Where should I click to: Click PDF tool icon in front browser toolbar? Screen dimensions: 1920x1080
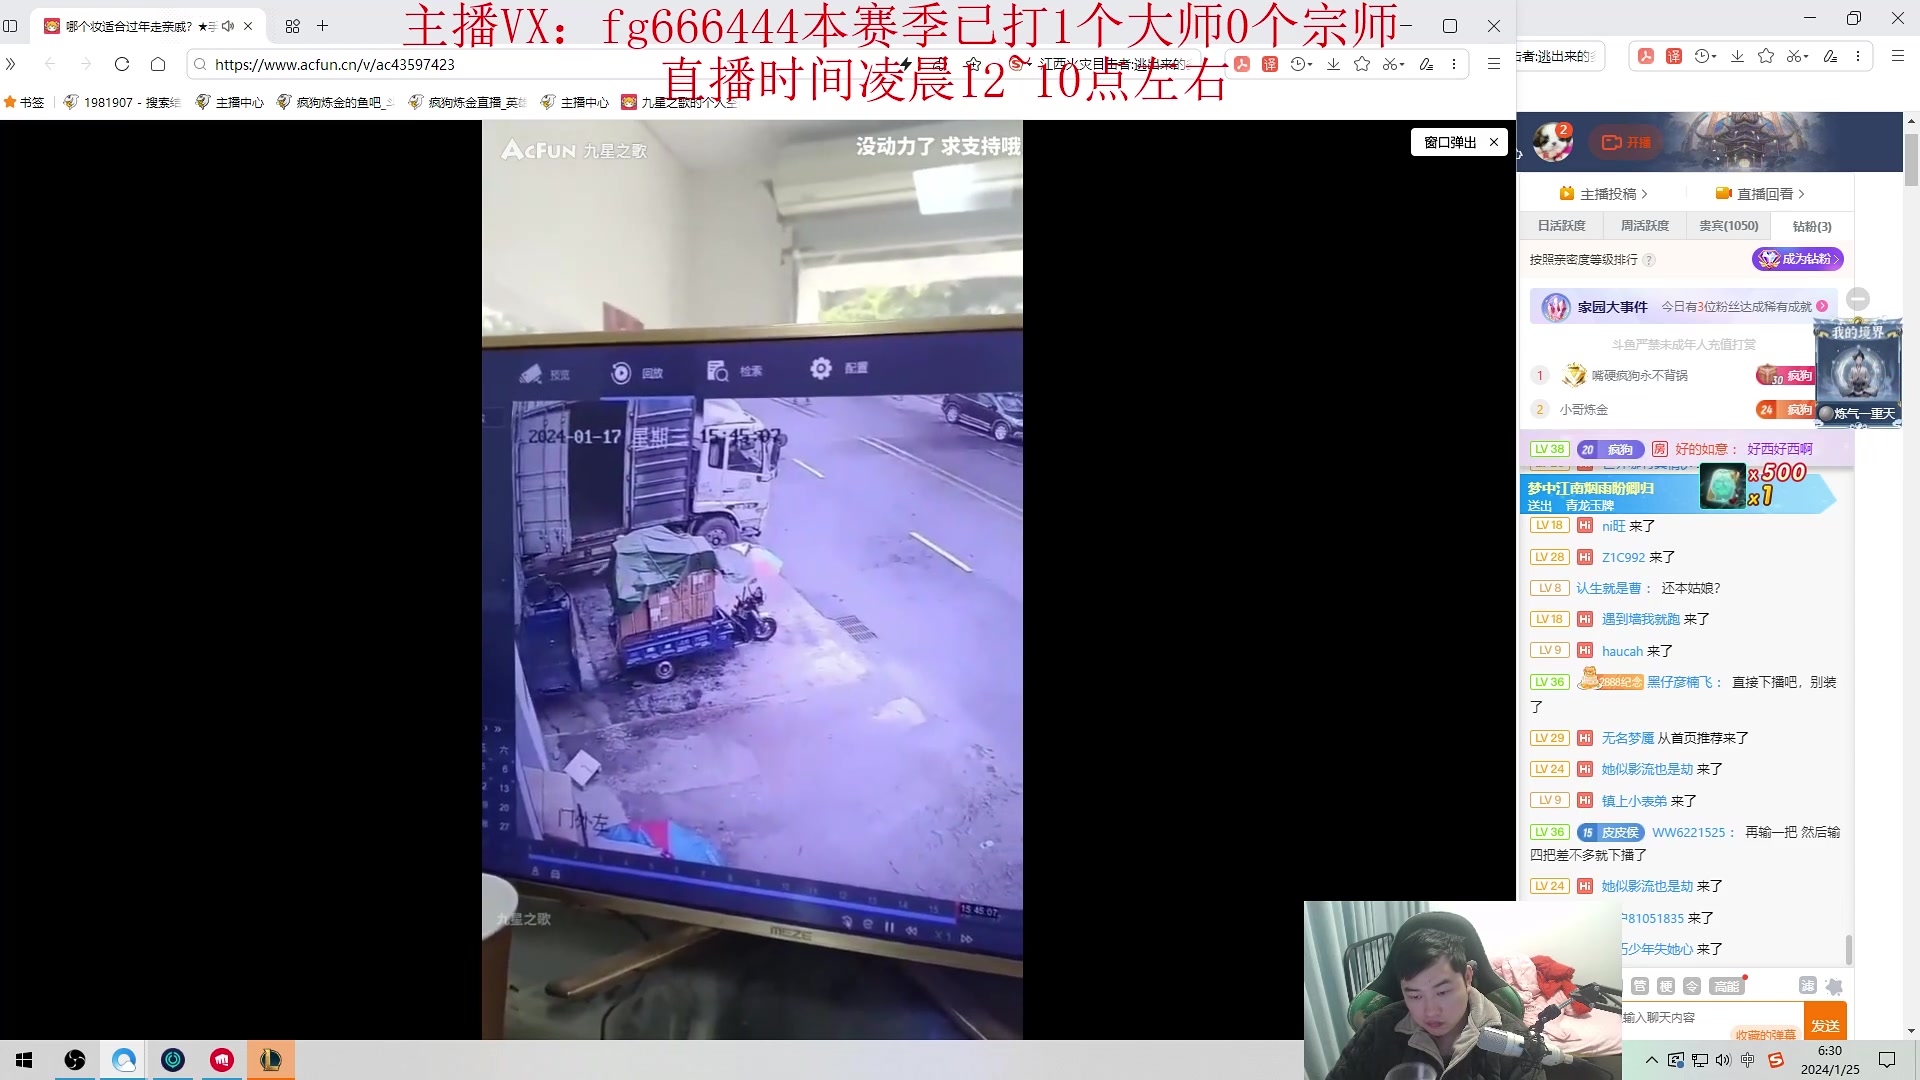pos(1242,64)
